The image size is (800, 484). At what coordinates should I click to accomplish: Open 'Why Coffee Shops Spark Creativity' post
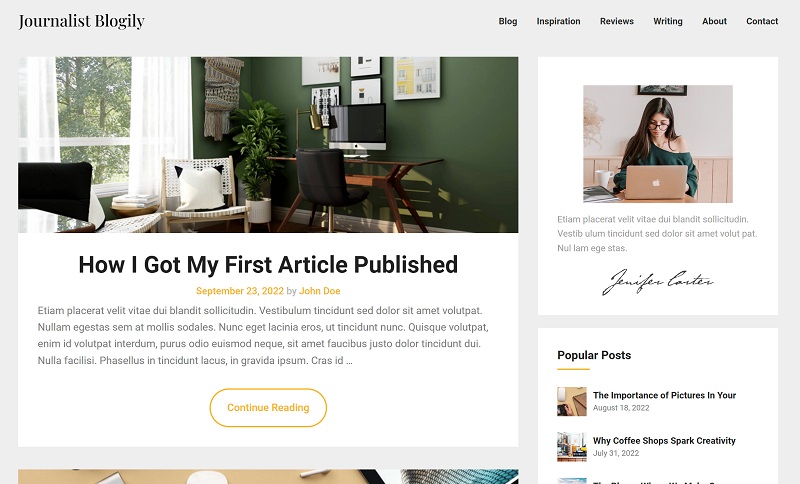pos(664,441)
